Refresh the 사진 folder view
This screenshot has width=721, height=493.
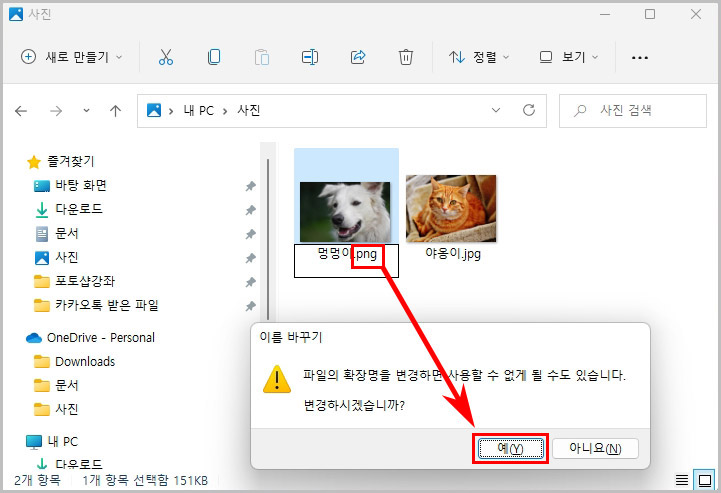pyautogui.click(x=529, y=110)
